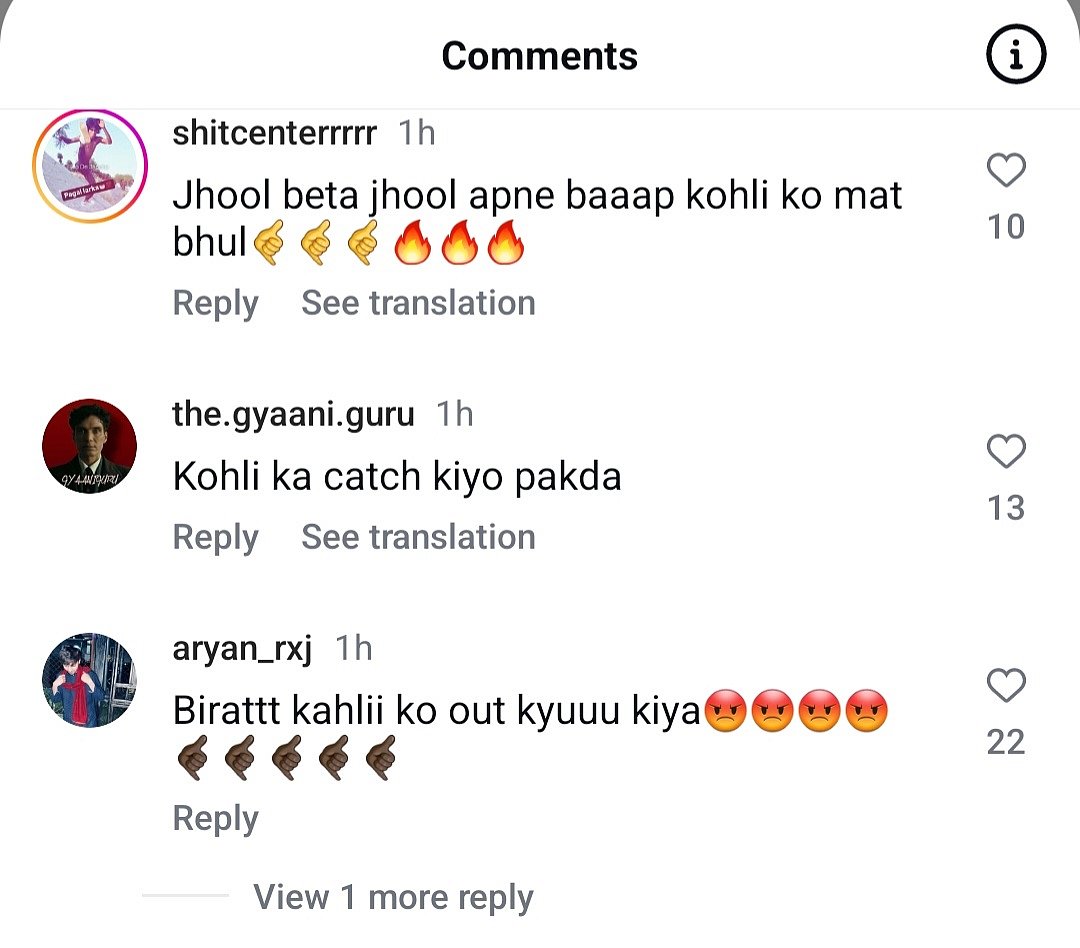Like aryan_rxj's comment with the heart
1080x948 pixels.
[x=1006, y=686]
